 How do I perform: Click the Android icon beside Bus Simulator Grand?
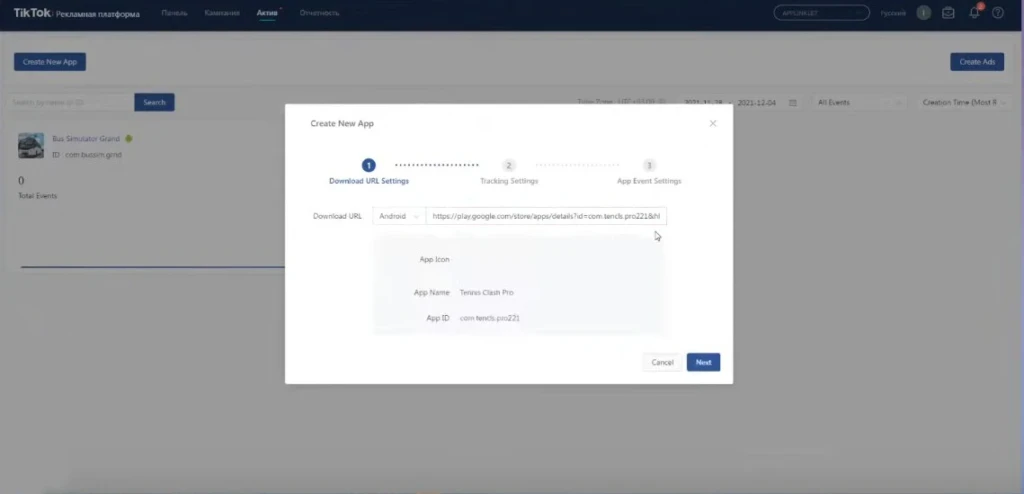[x=129, y=139]
